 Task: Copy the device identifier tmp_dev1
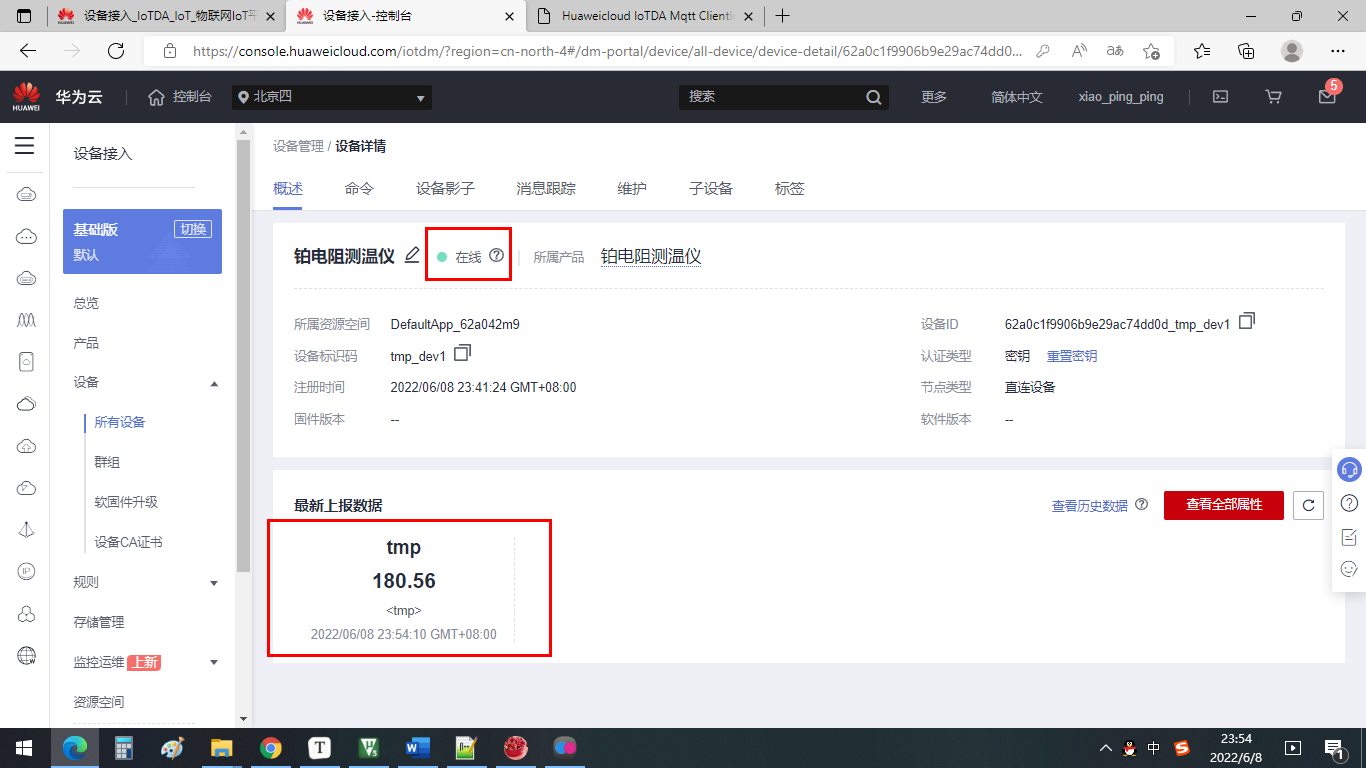tap(462, 354)
